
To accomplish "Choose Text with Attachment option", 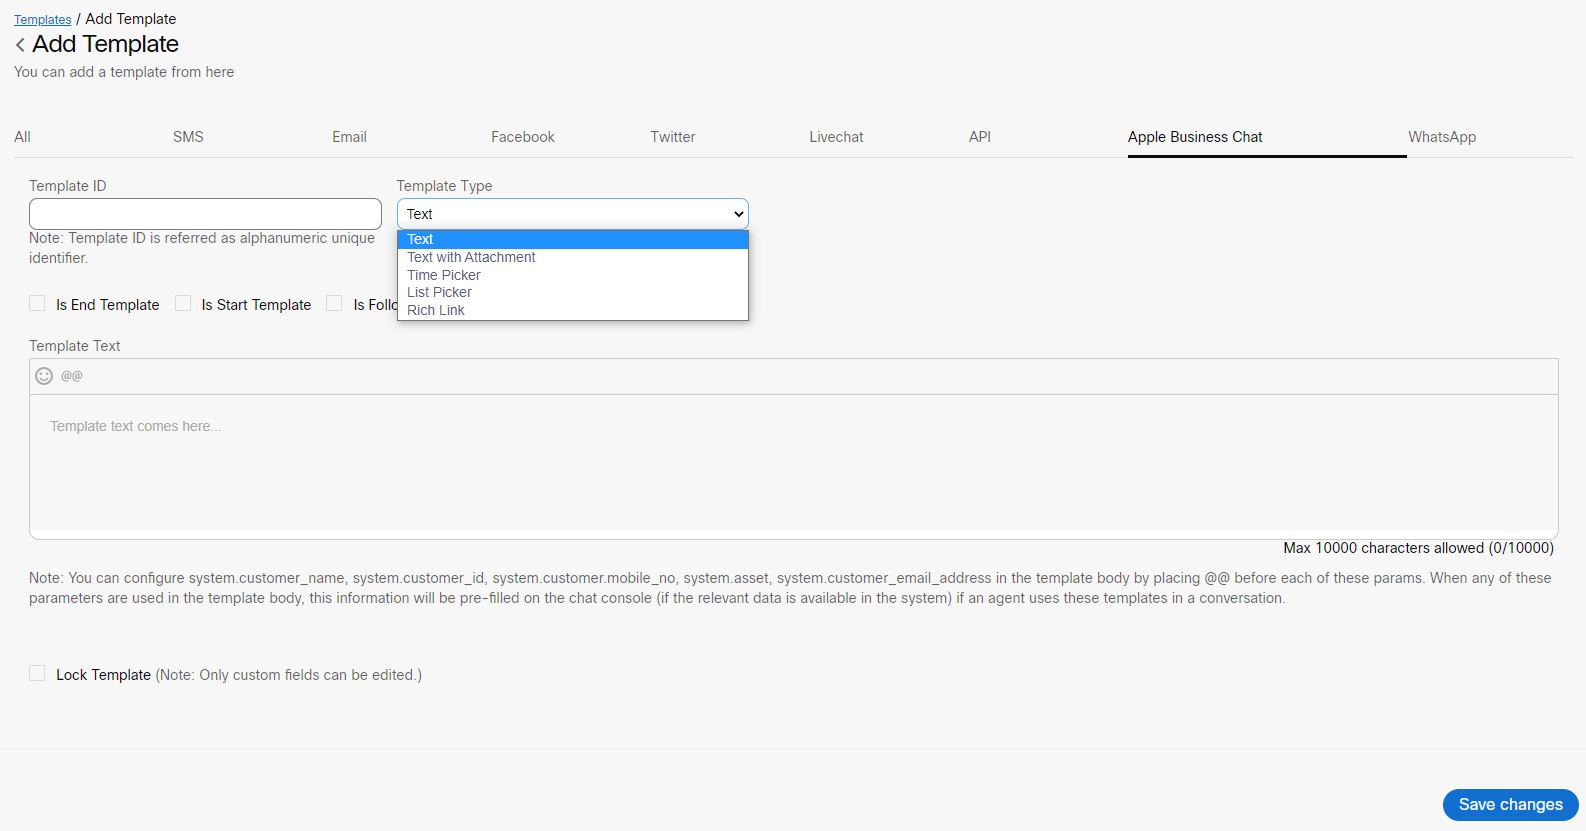I will (572, 257).
